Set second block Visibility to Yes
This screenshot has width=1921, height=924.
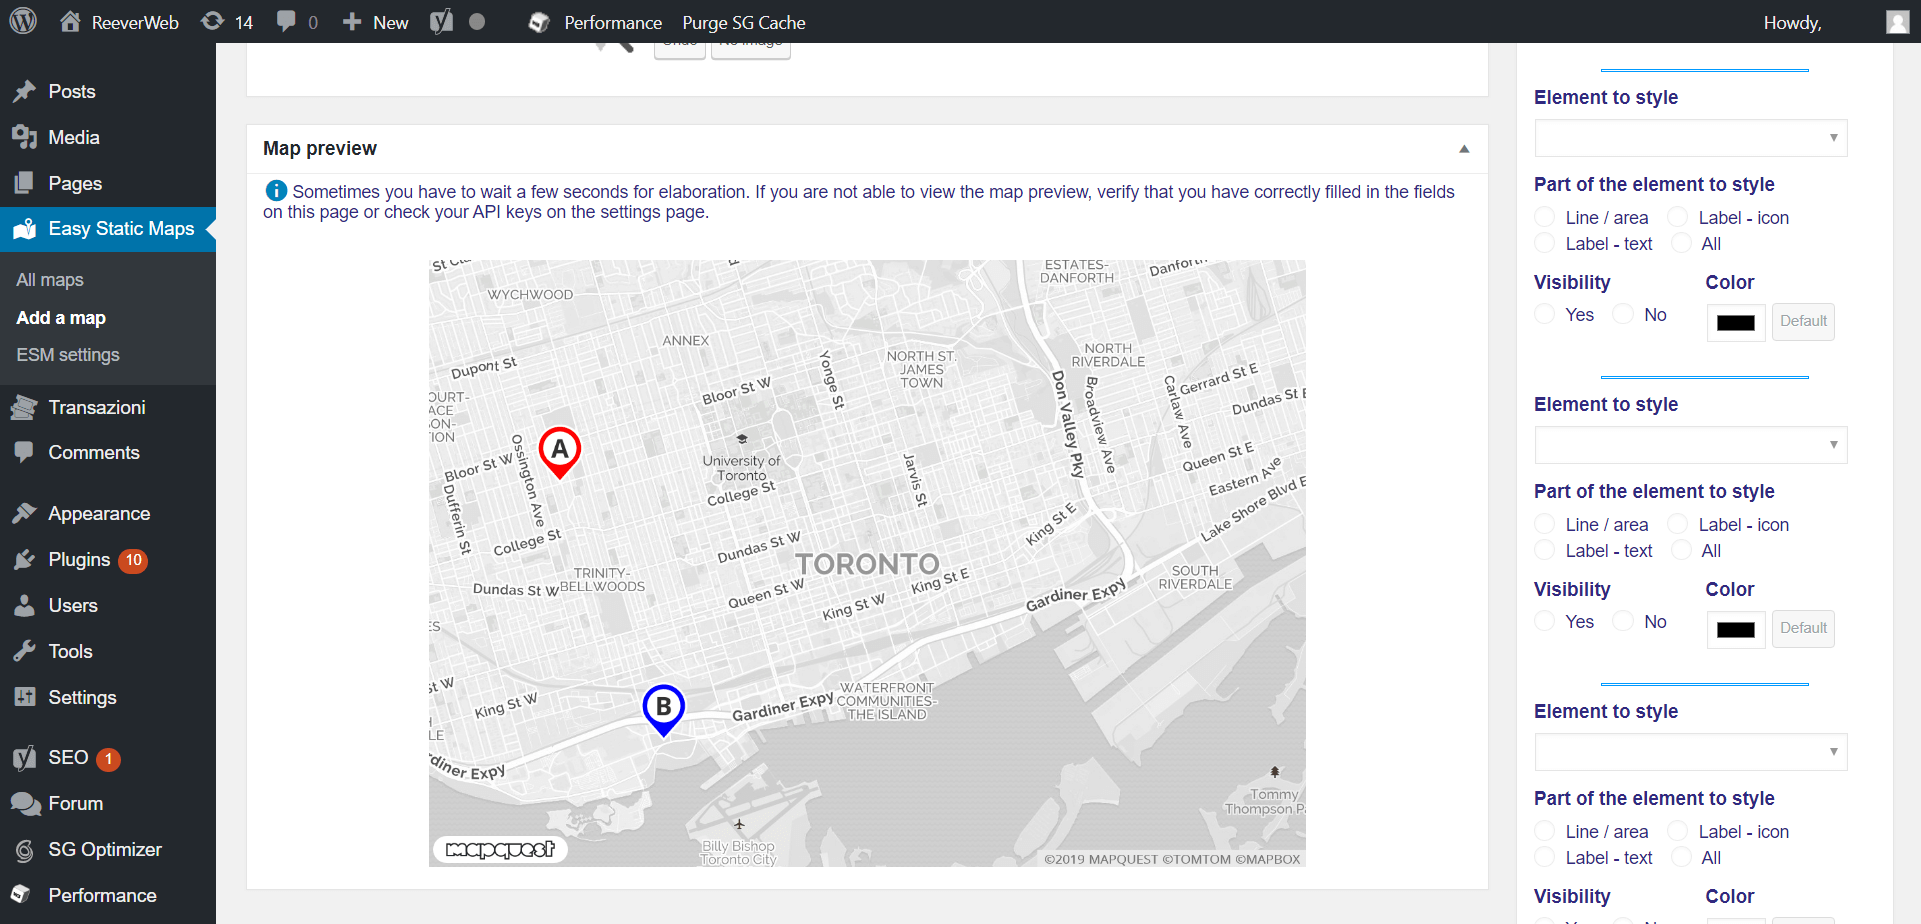[x=1545, y=621]
